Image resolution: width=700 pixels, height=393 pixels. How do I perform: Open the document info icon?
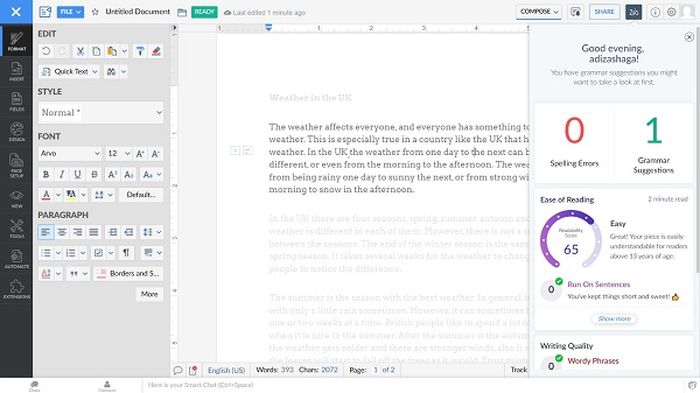(x=655, y=12)
